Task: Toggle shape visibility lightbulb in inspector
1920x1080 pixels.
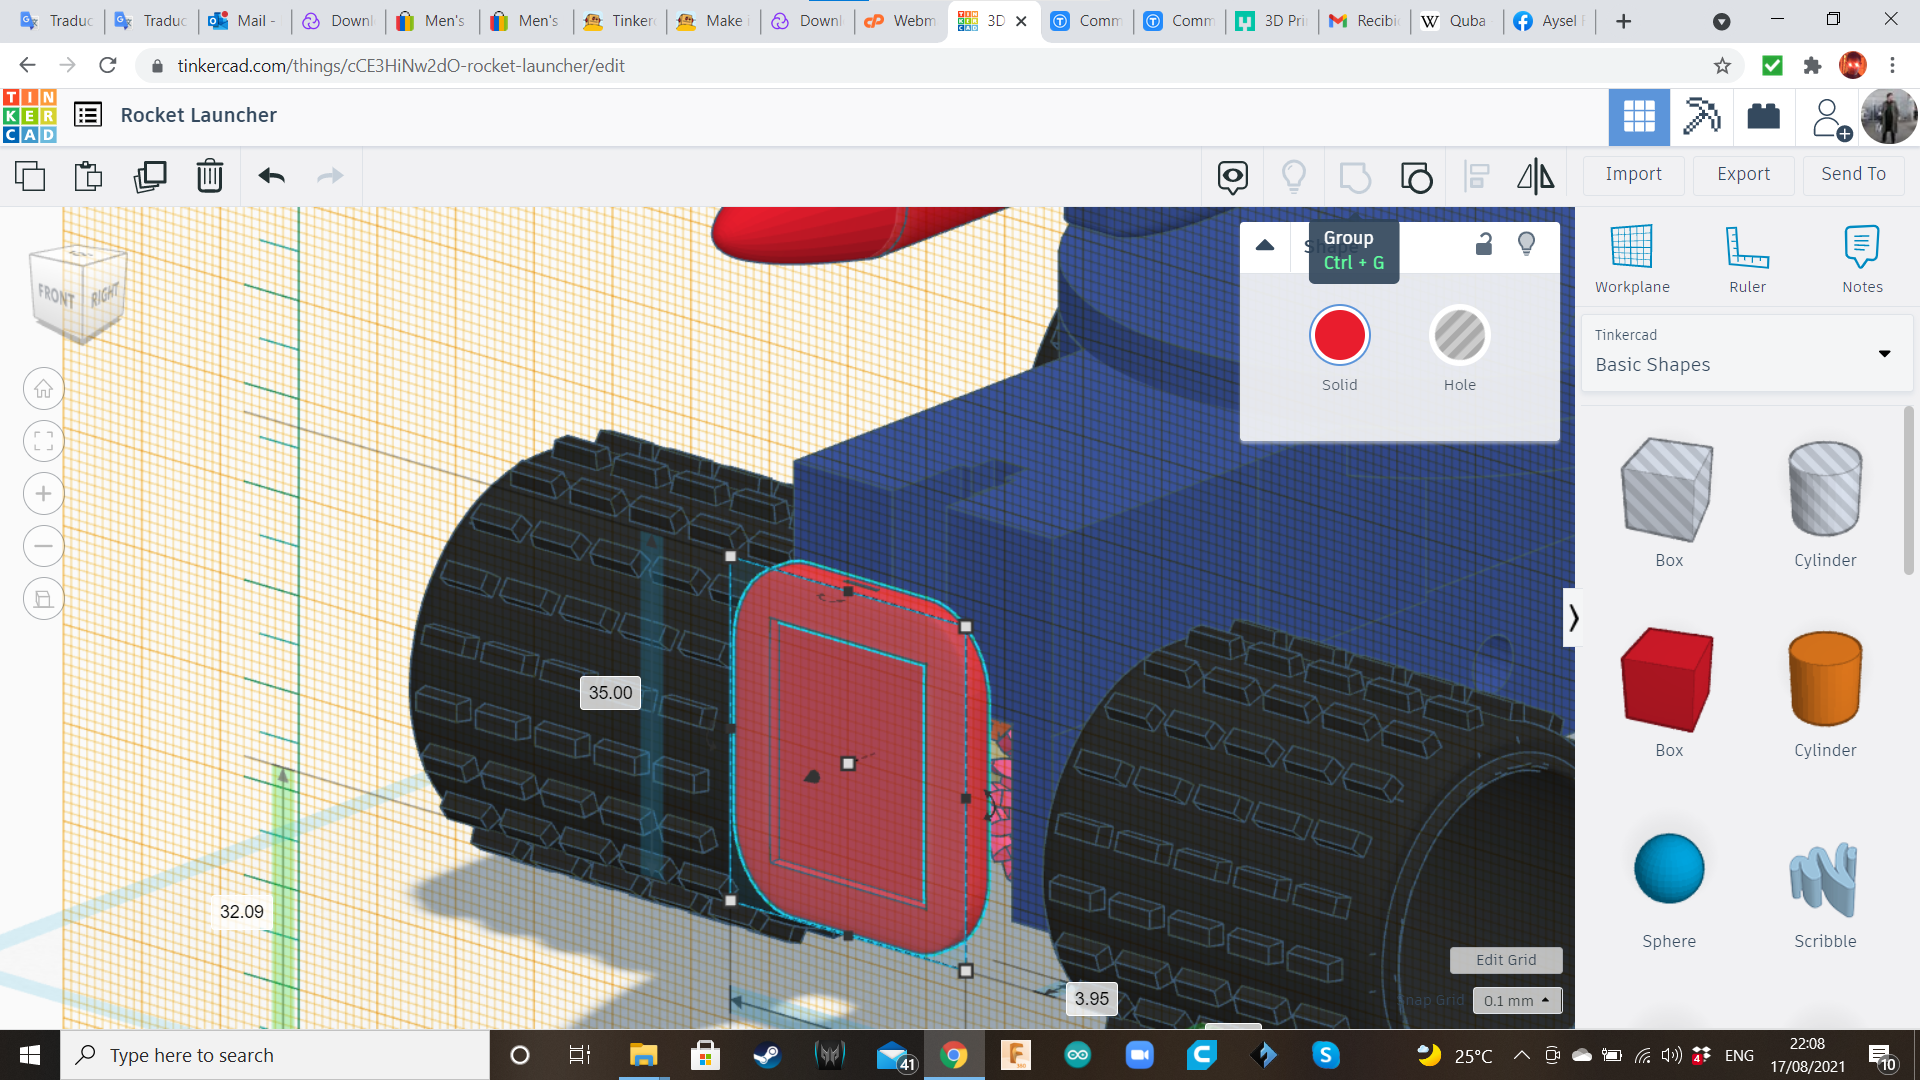Action: click(x=1526, y=244)
